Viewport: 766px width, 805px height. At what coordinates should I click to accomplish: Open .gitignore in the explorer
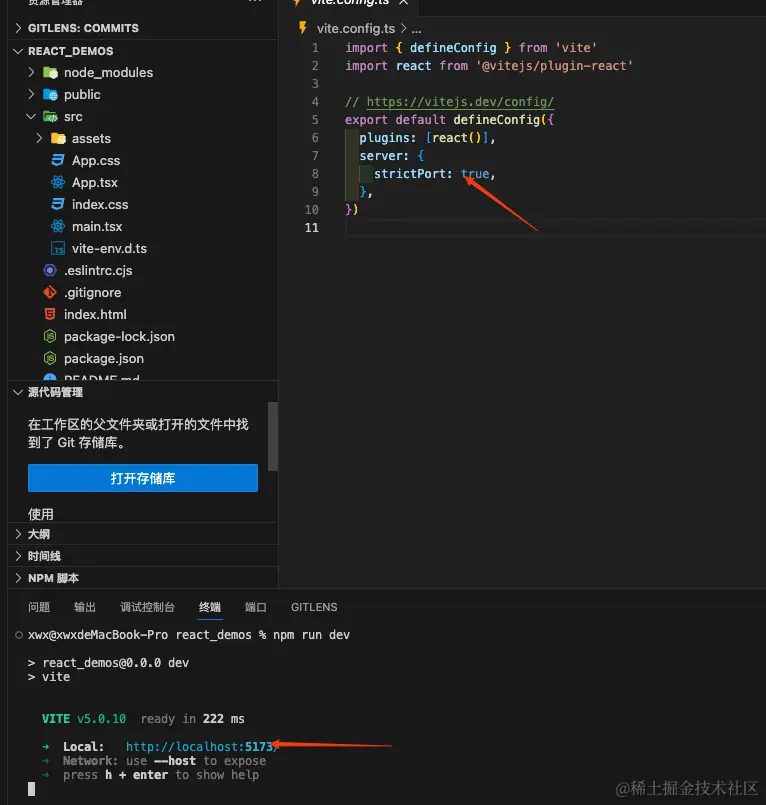click(92, 293)
